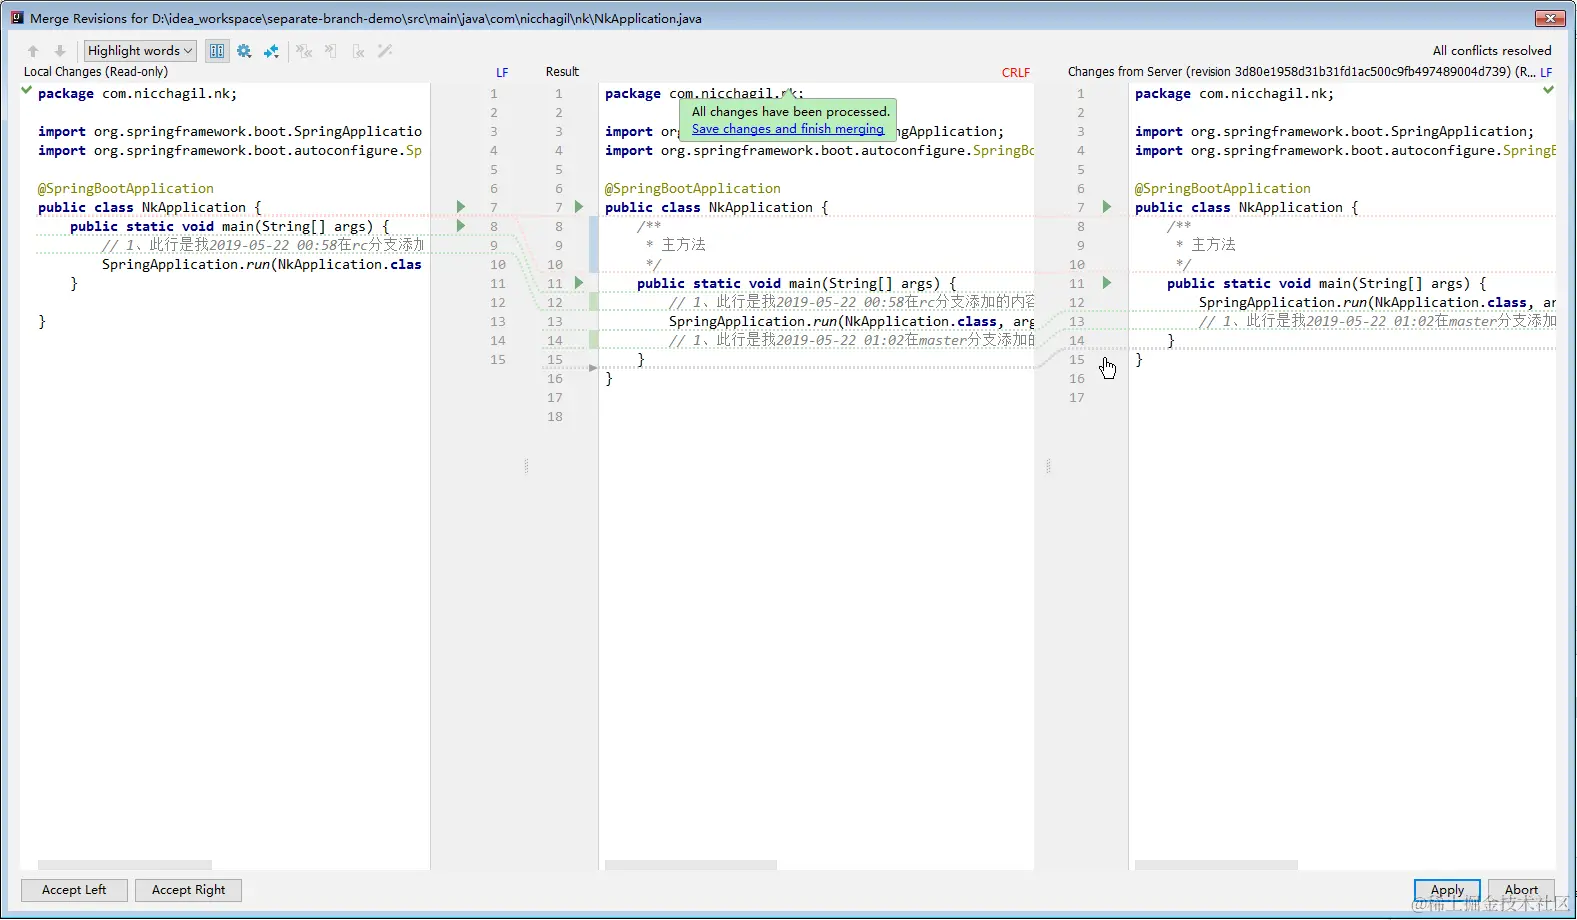
Task: Click green arrow at Result gutter line 11
Action: [579, 283]
